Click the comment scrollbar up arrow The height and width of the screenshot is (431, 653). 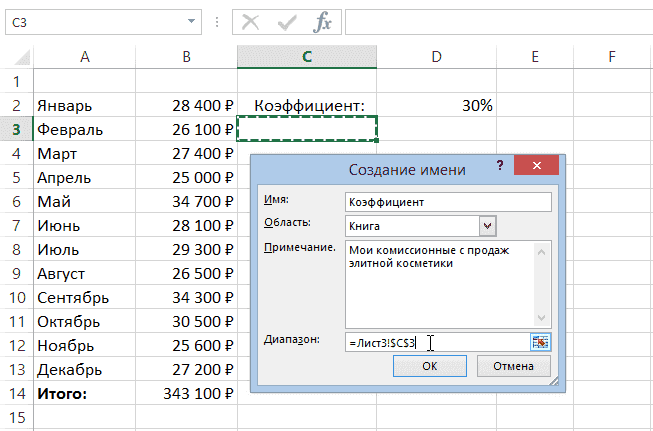point(541,252)
